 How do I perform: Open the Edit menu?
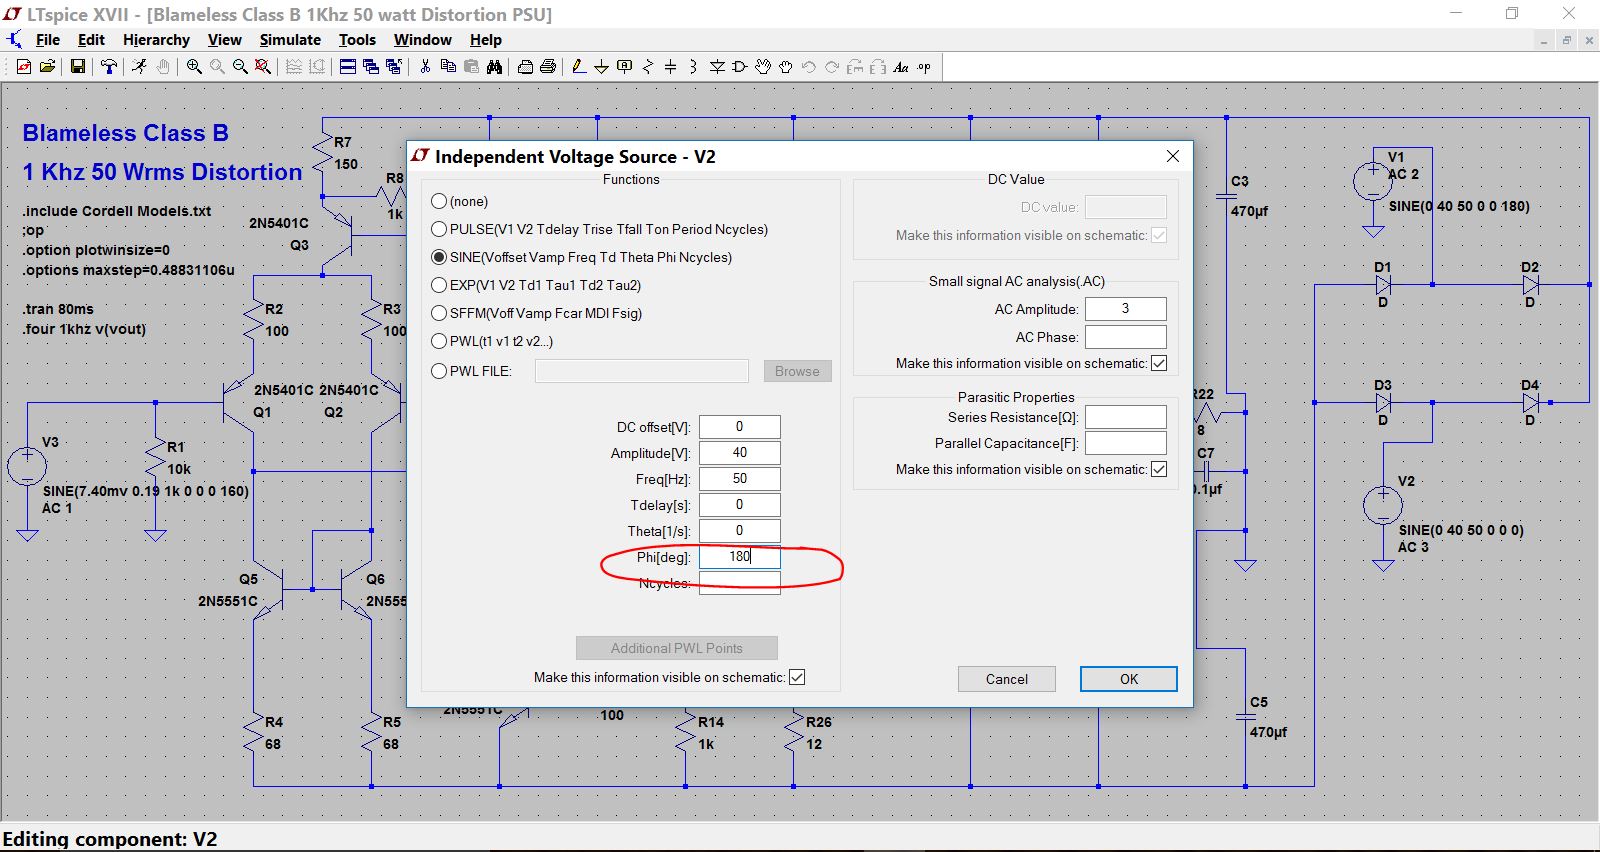[x=91, y=40]
